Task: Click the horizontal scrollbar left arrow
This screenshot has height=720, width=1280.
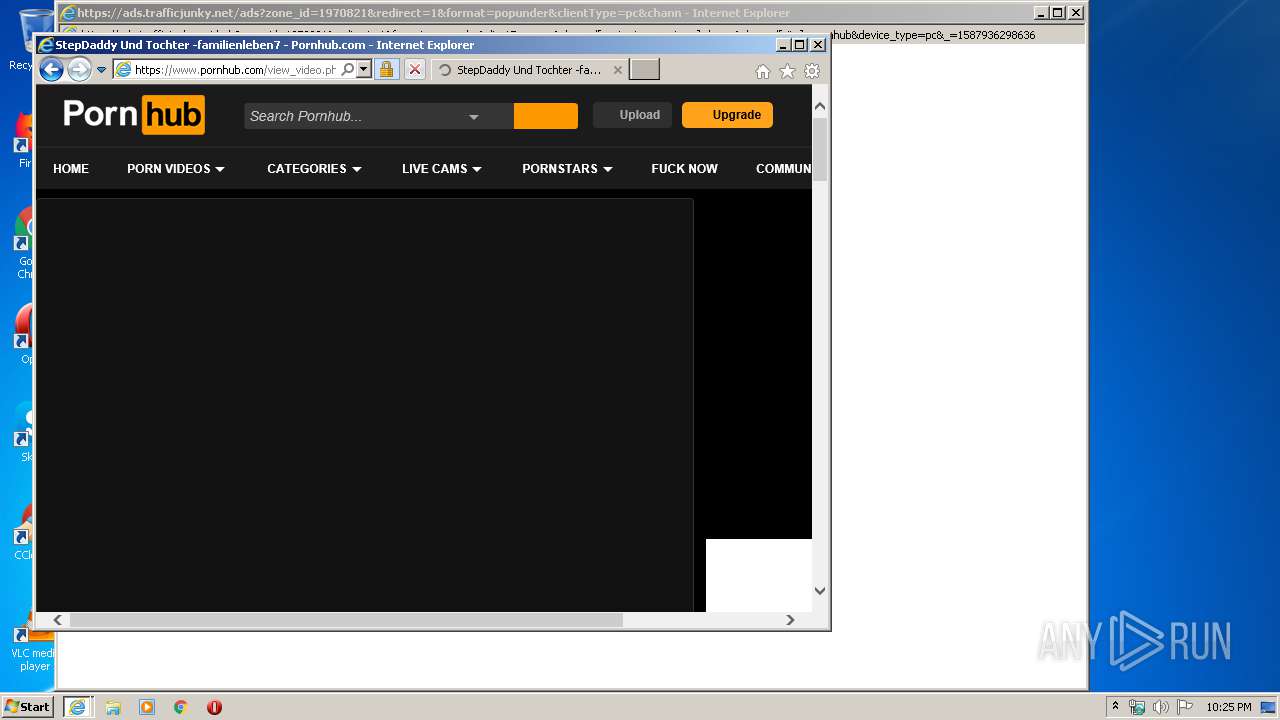Action: (x=58, y=620)
